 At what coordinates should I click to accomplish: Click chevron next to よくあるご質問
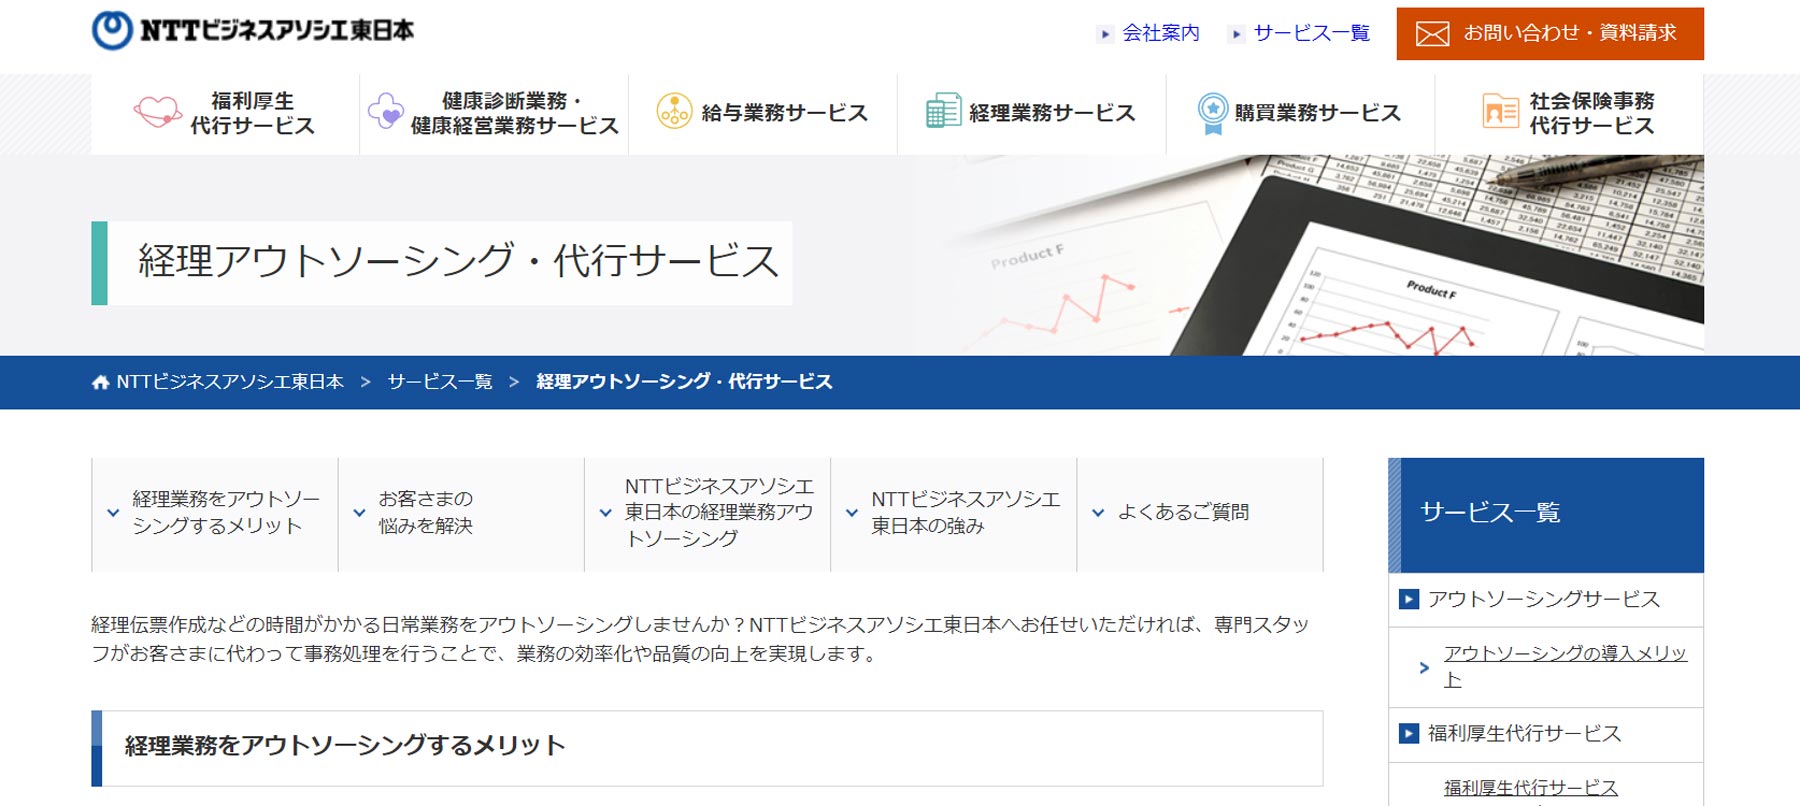click(x=1098, y=513)
